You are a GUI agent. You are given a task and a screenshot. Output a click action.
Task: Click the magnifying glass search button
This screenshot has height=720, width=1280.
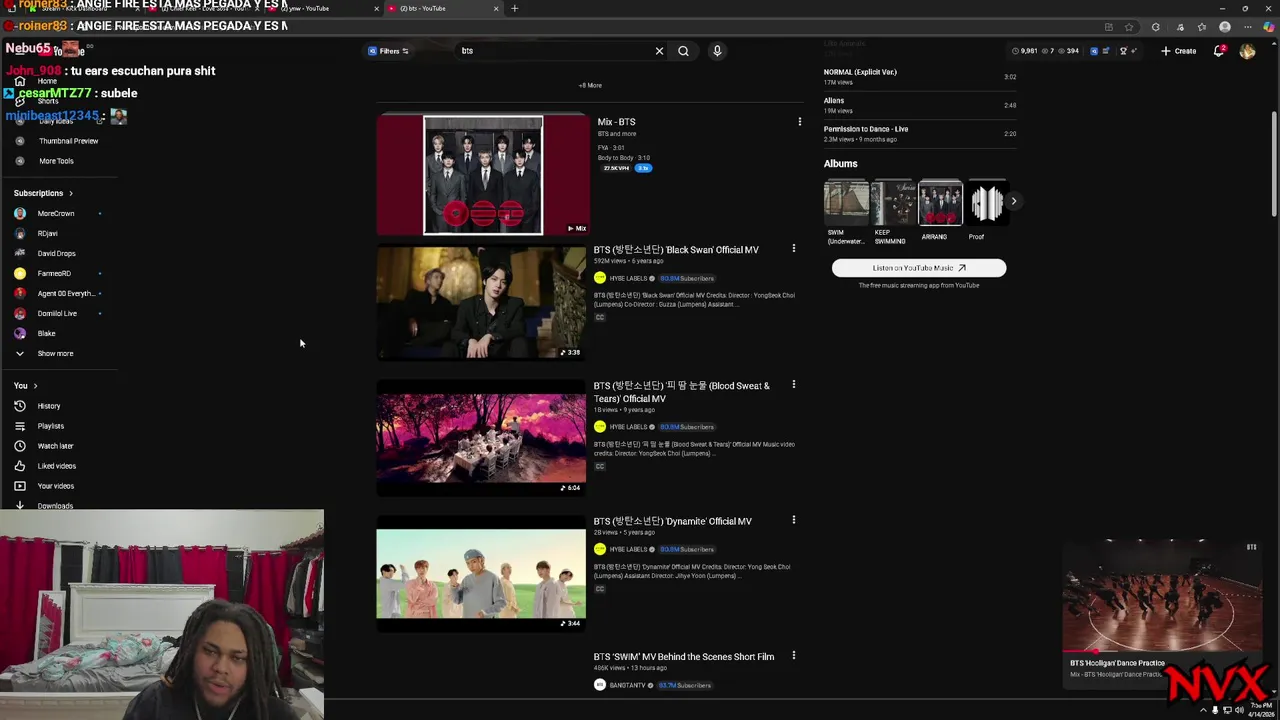(x=683, y=51)
